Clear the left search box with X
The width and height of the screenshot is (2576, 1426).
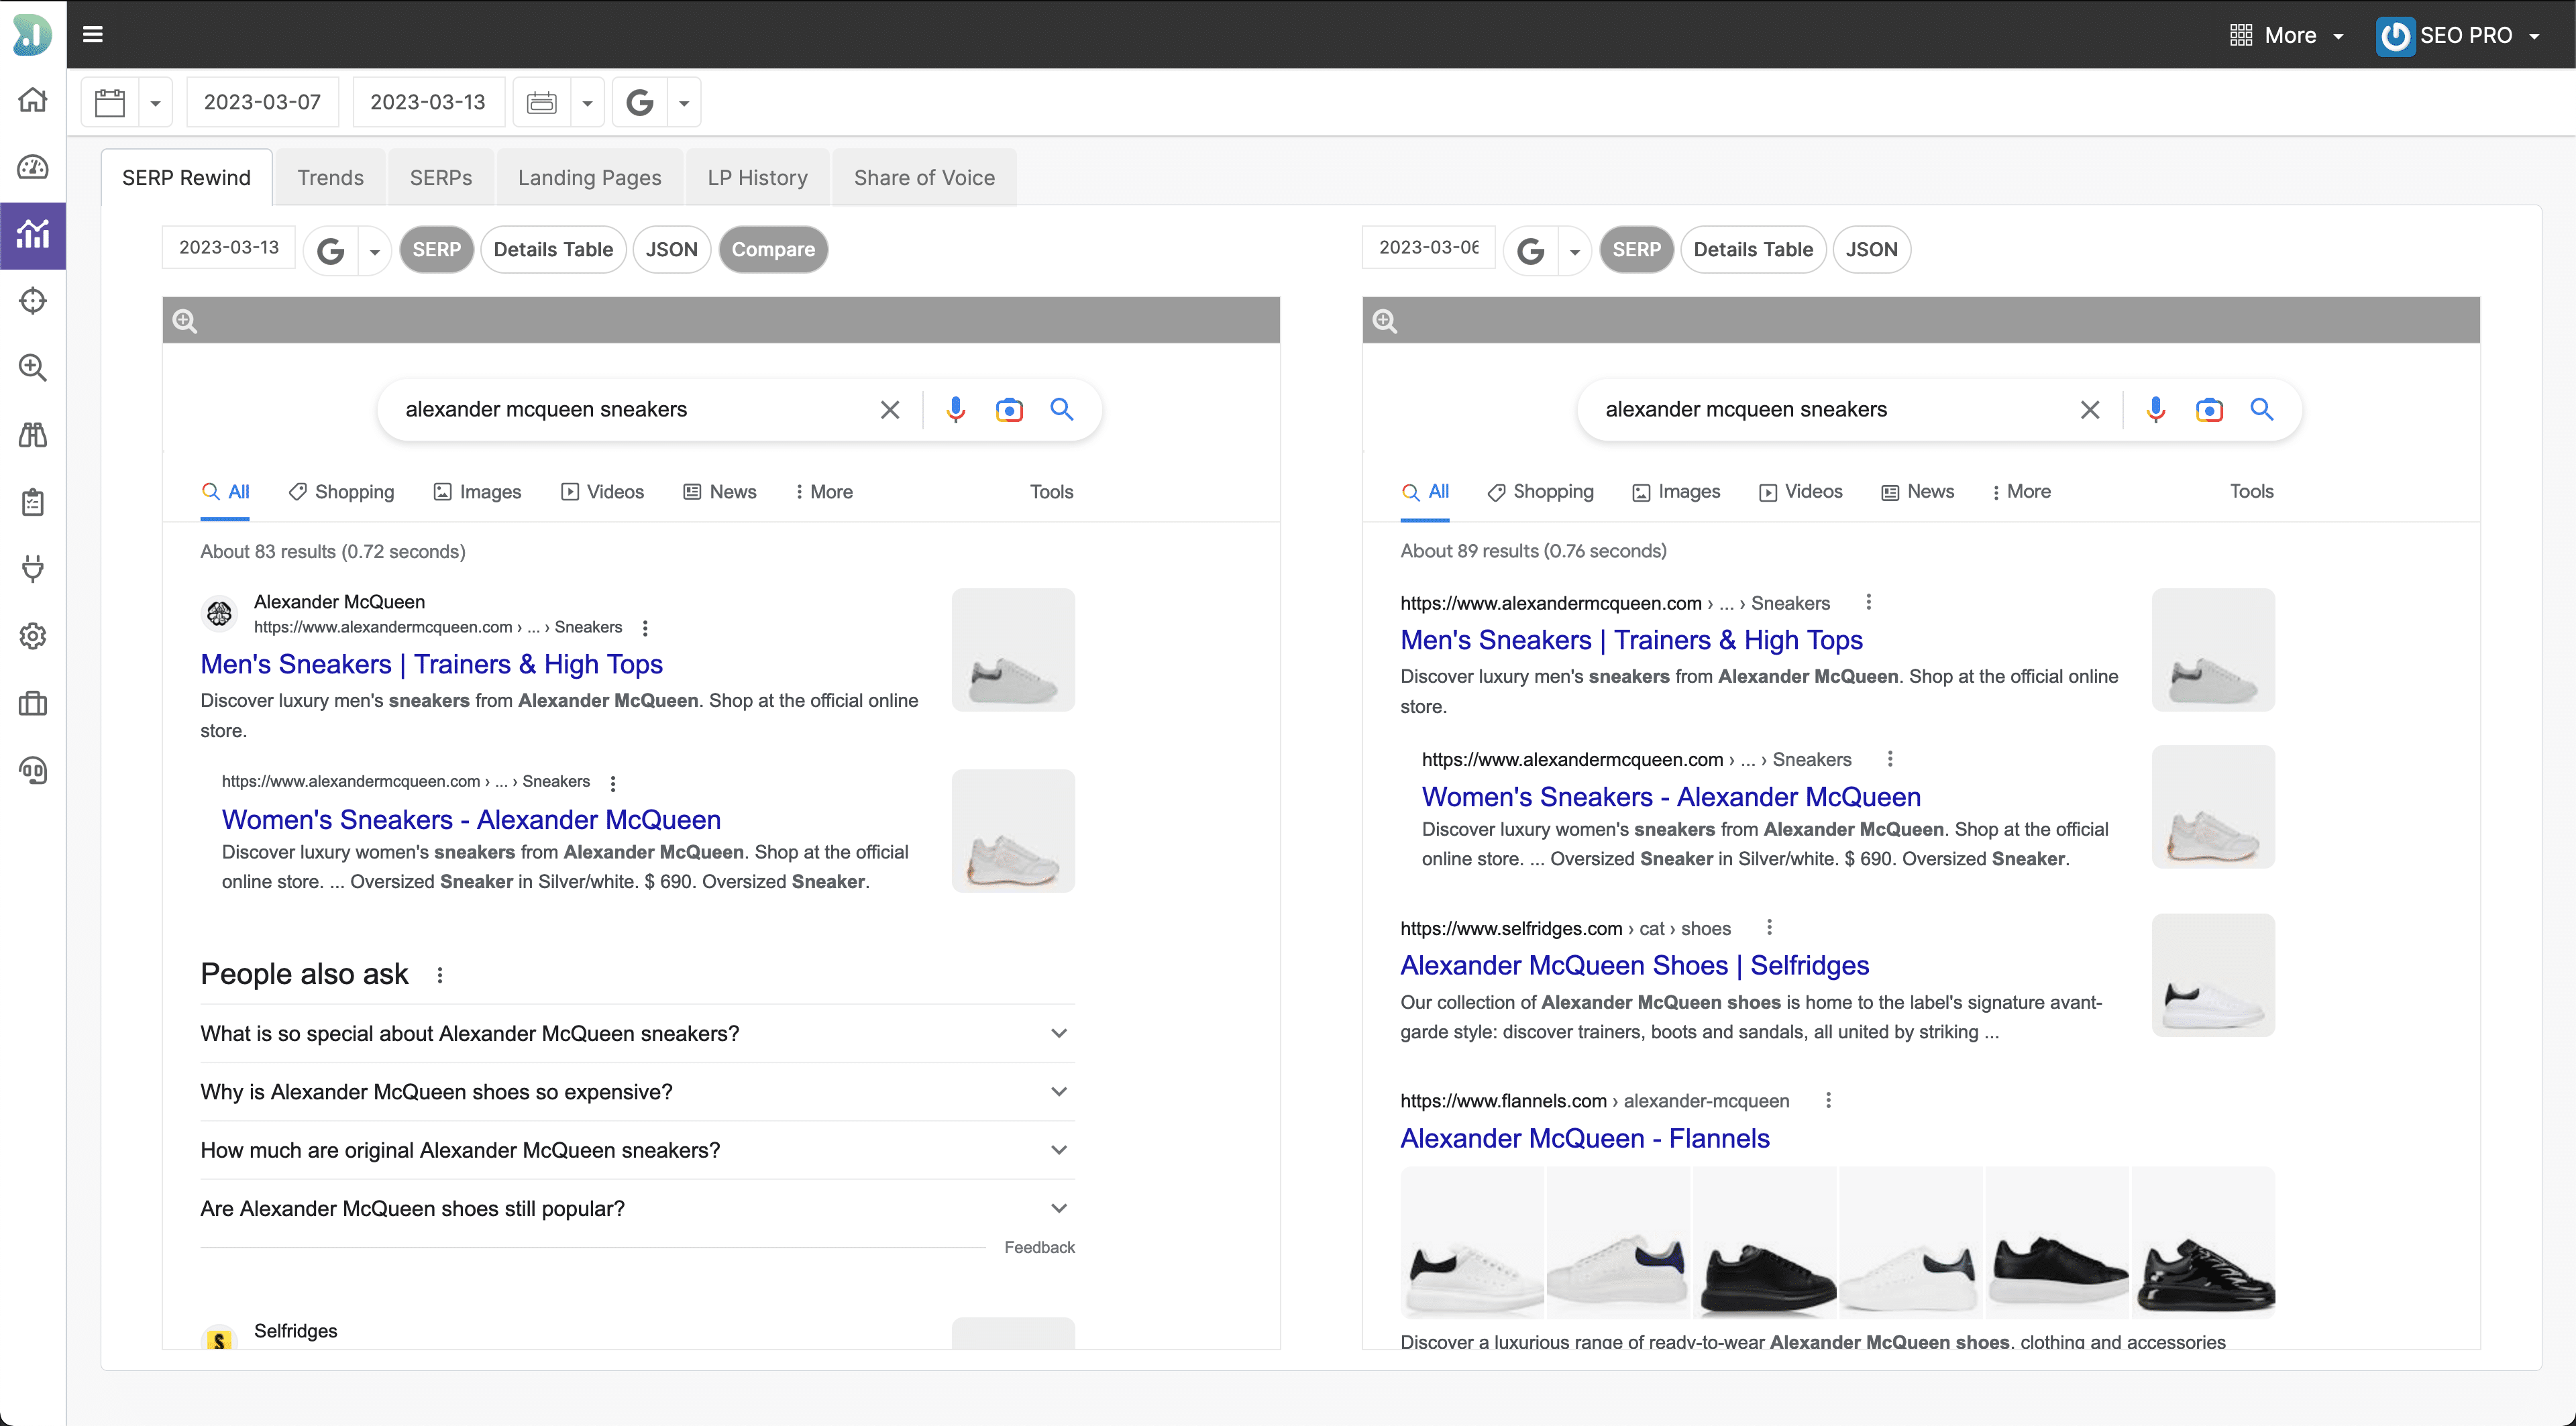click(890, 410)
